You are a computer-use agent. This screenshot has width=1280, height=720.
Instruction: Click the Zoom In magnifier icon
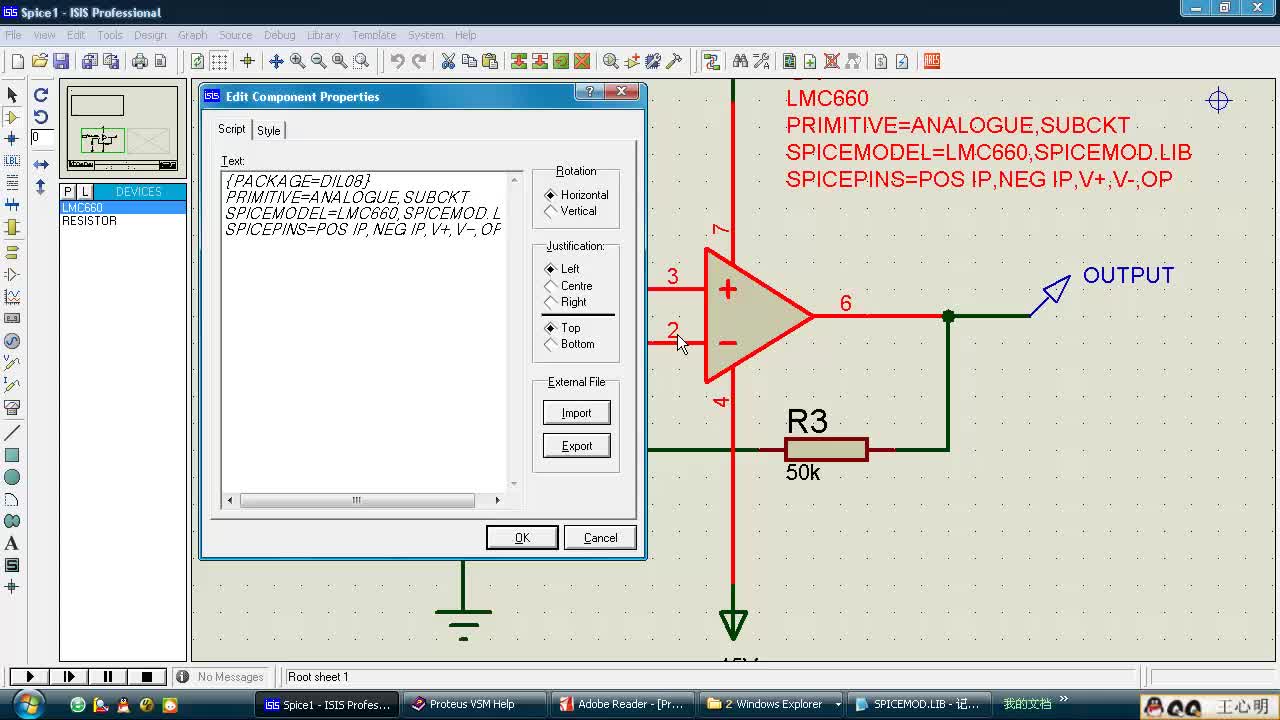pyautogui.click(x=297, y=61)
